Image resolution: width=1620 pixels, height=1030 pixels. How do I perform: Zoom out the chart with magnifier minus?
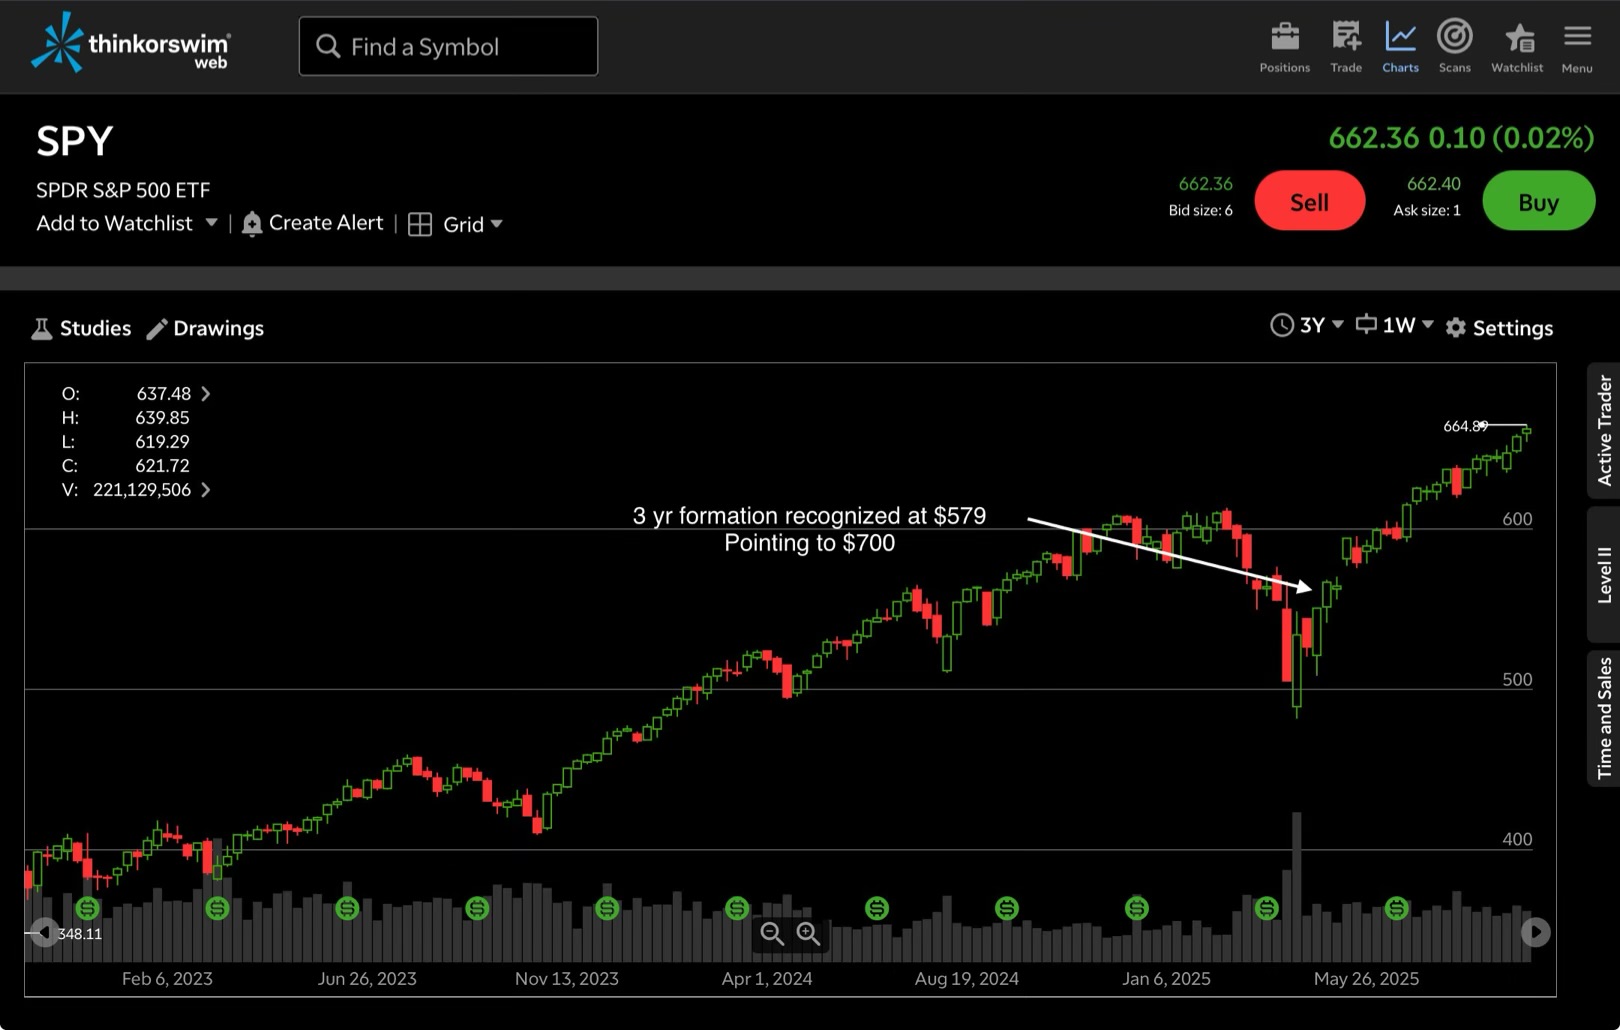[x=772, y=934]
